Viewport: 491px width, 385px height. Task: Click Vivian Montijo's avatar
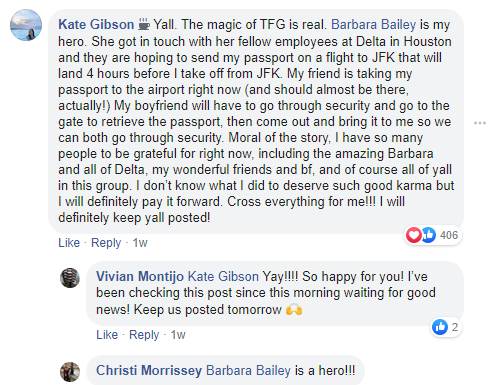70,278
